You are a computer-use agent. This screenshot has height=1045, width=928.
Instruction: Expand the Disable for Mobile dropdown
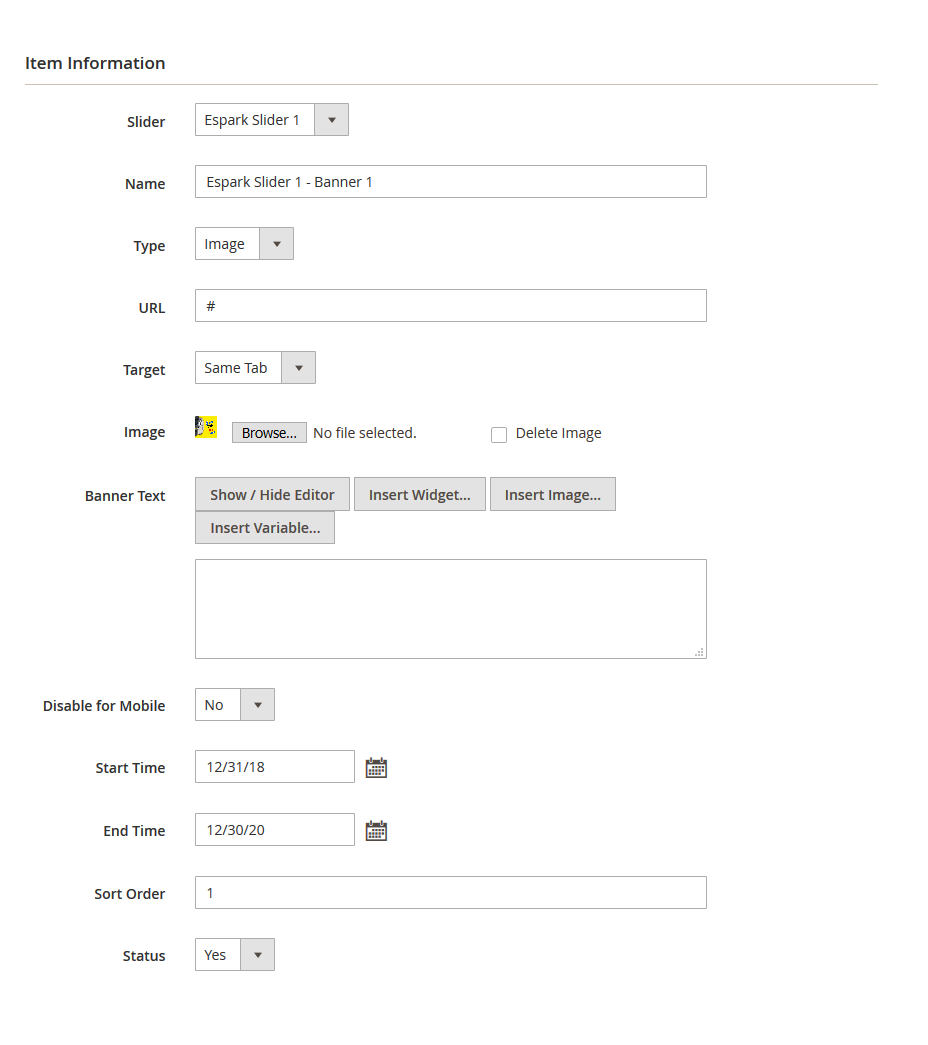[x=234, y=705]
